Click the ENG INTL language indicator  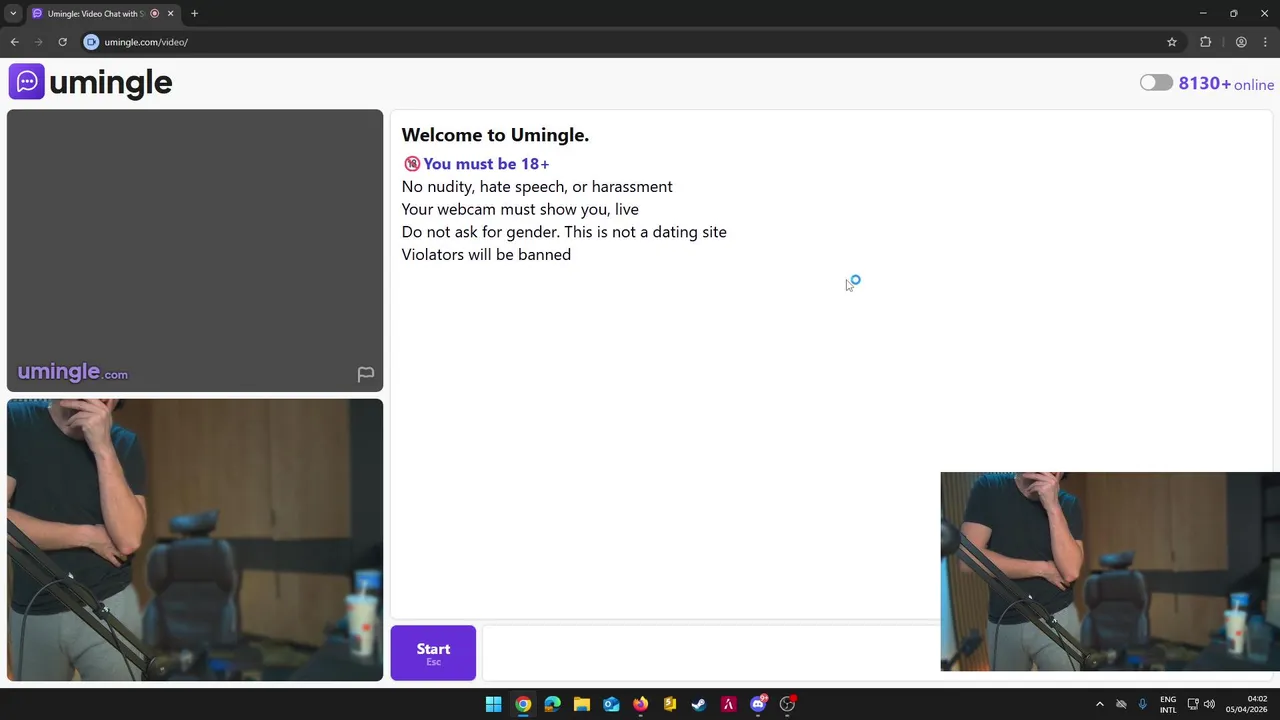click(x=1168, y=704)
